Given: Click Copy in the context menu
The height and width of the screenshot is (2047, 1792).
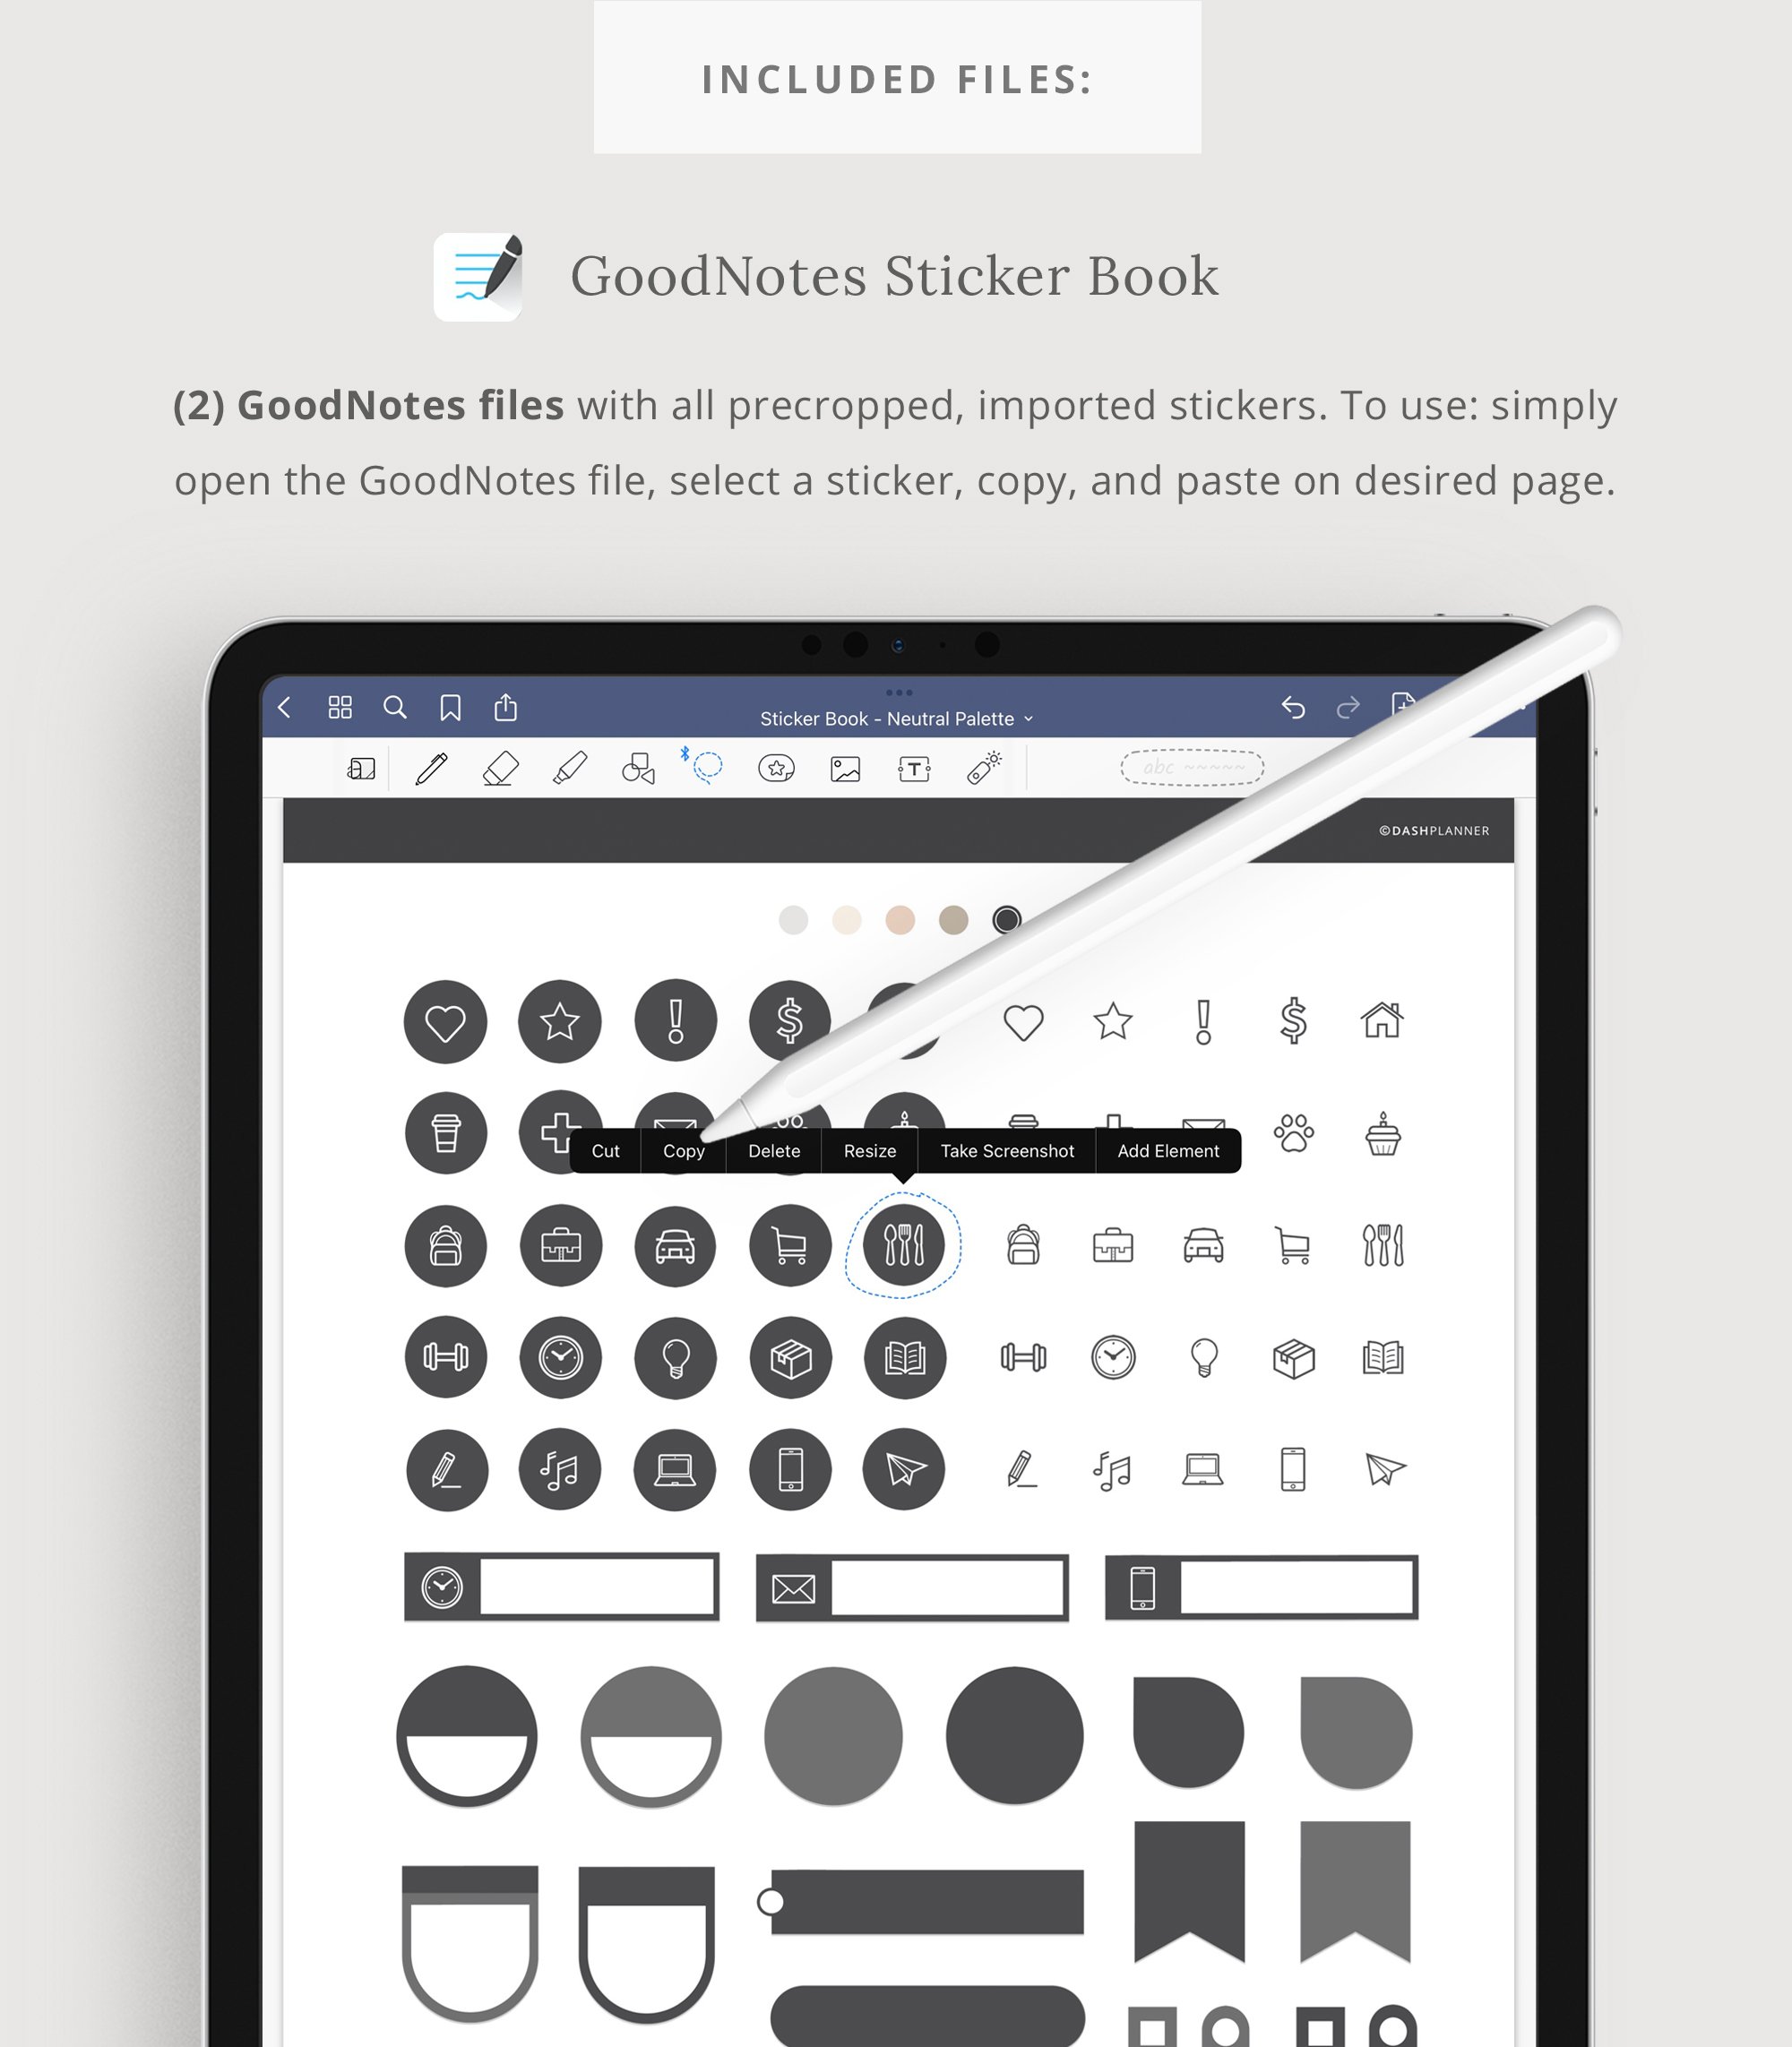Looking at the screenshot, I should (677, 1148).
